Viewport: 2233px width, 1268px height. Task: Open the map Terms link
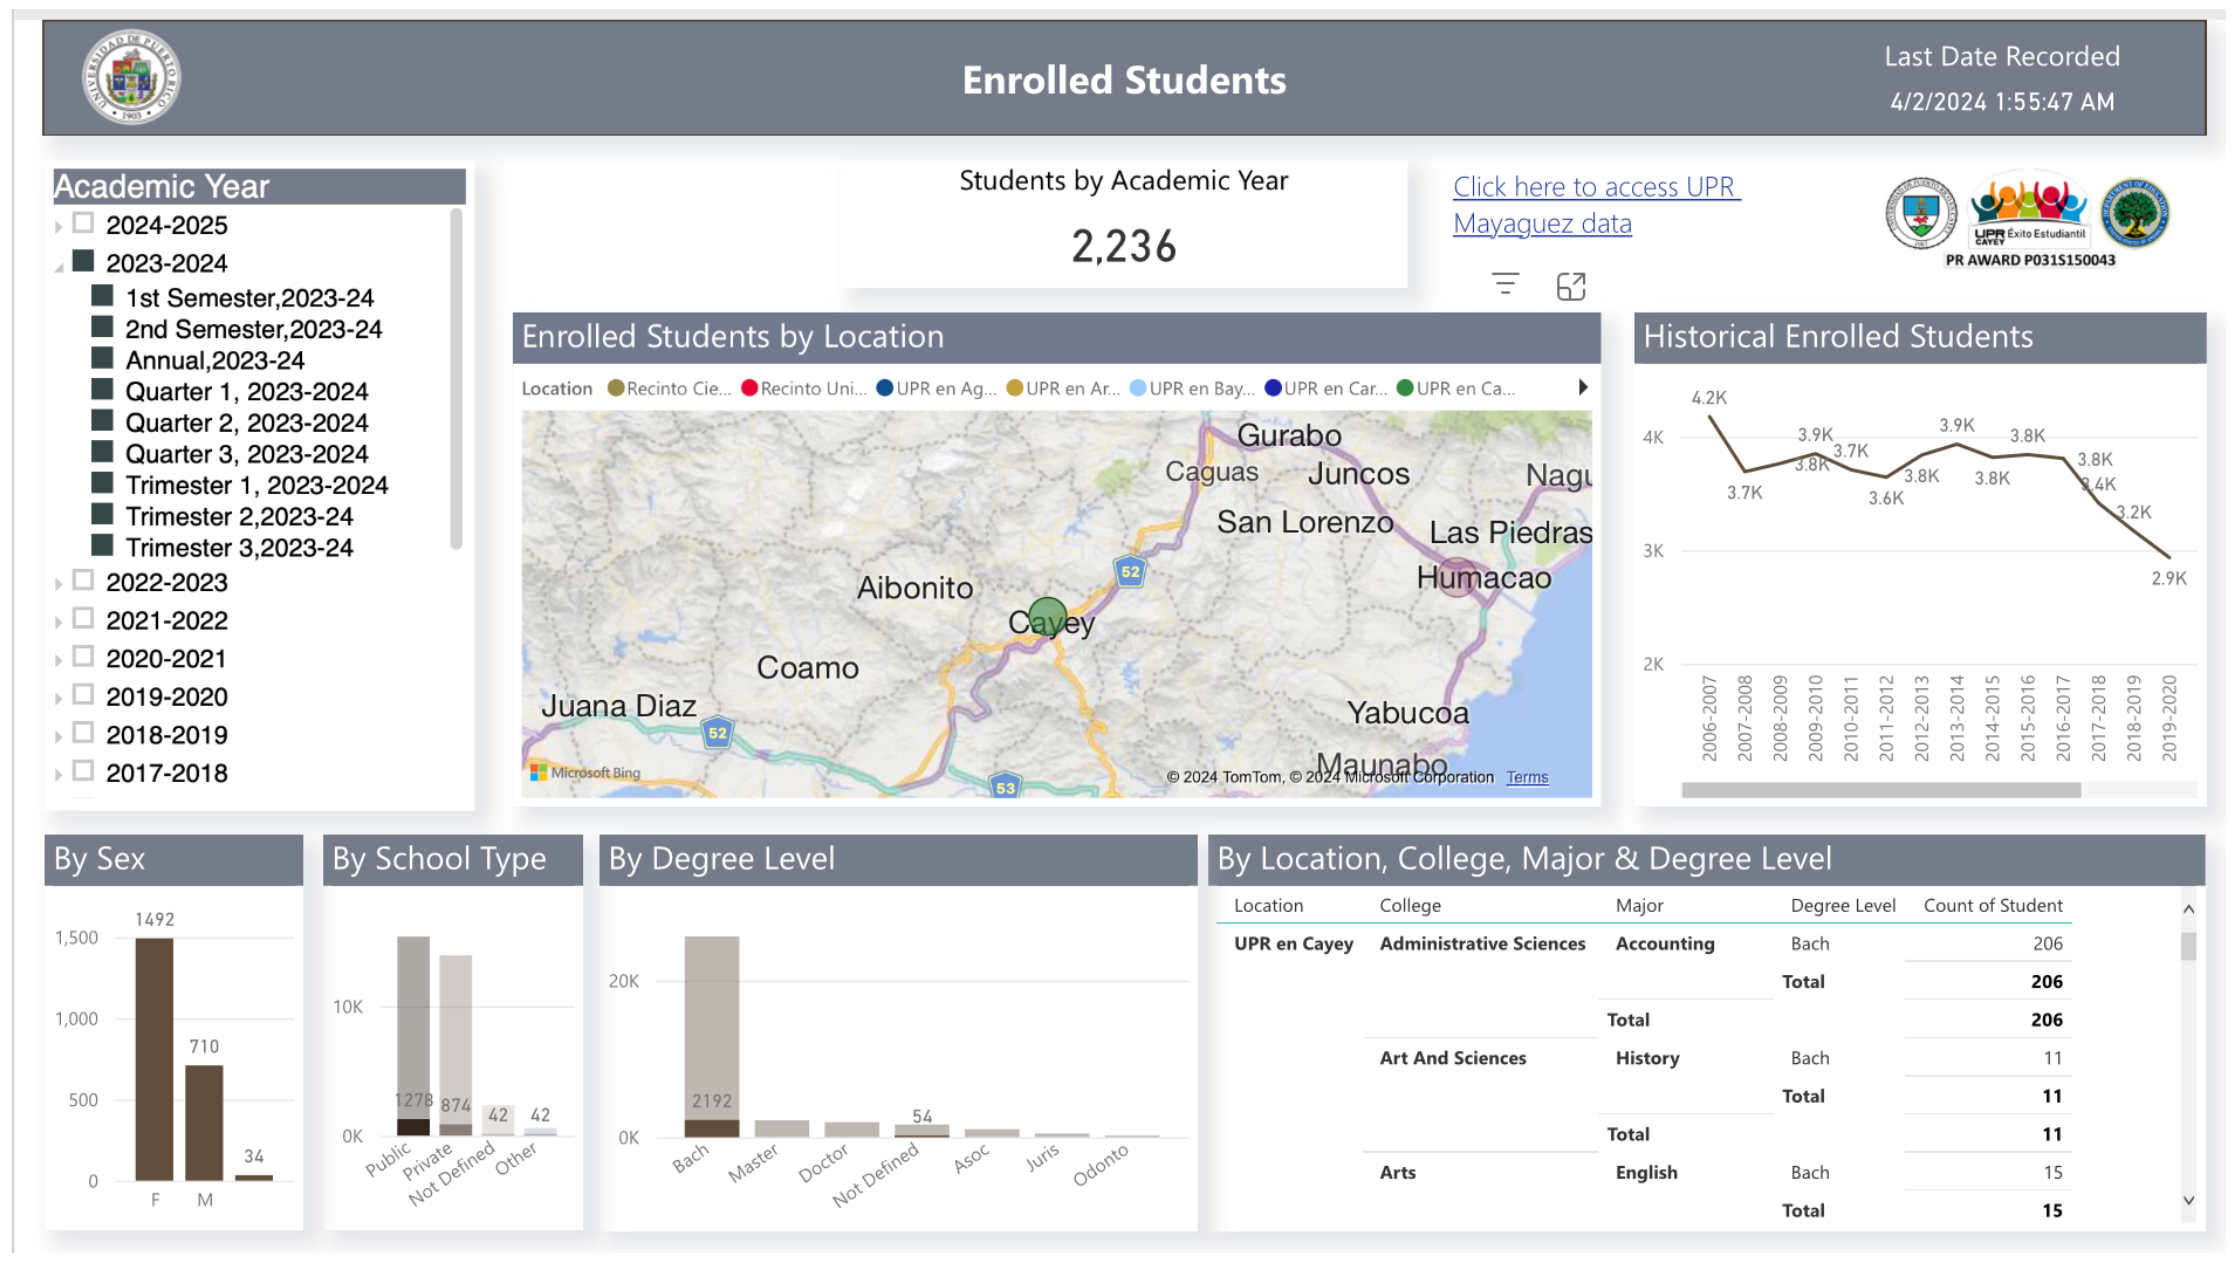(x=1526, y=777)
